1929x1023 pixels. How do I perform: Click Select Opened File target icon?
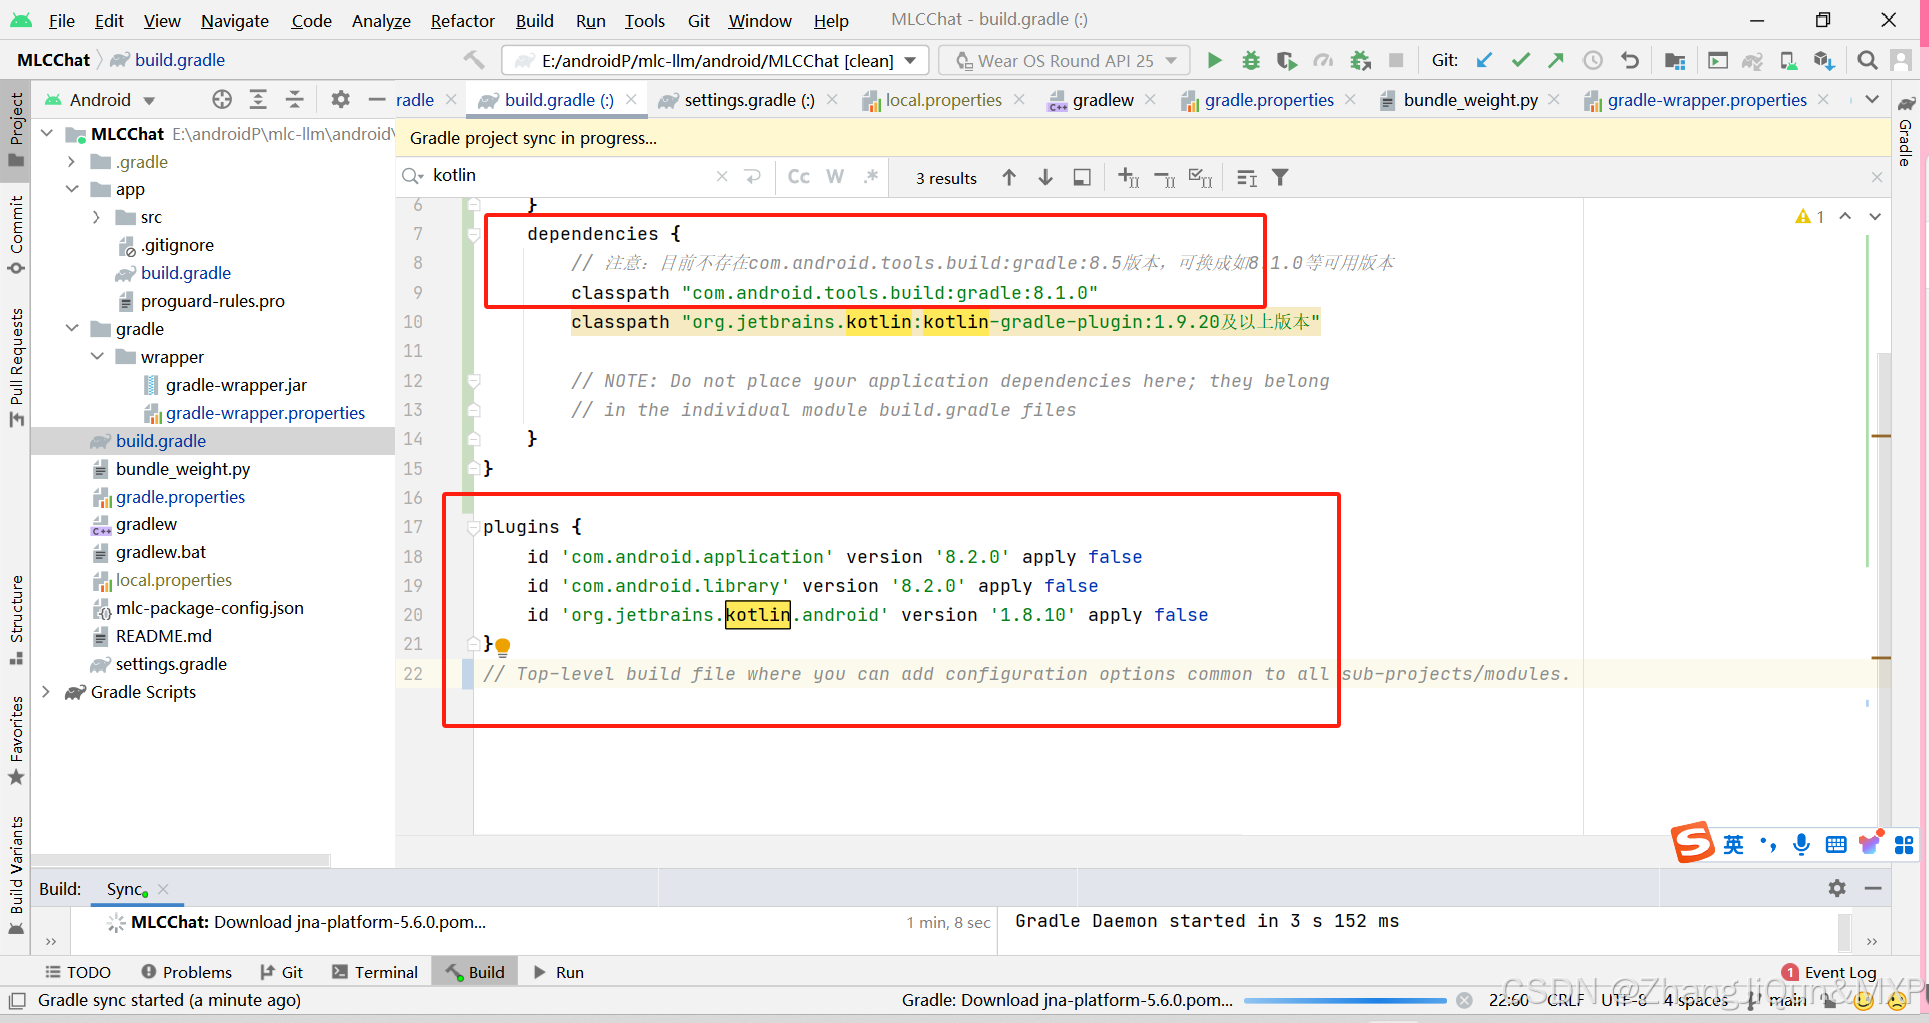coord(222,99)
